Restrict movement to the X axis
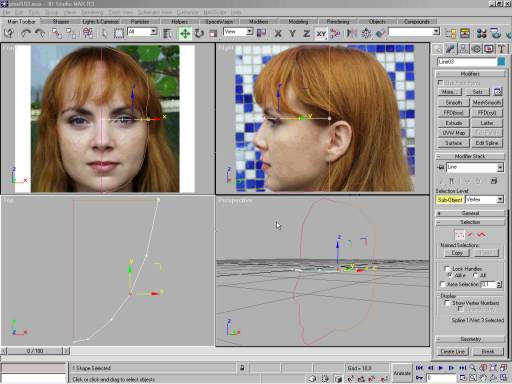This screenshot has width=512, height=384. (x=278, y=33)
